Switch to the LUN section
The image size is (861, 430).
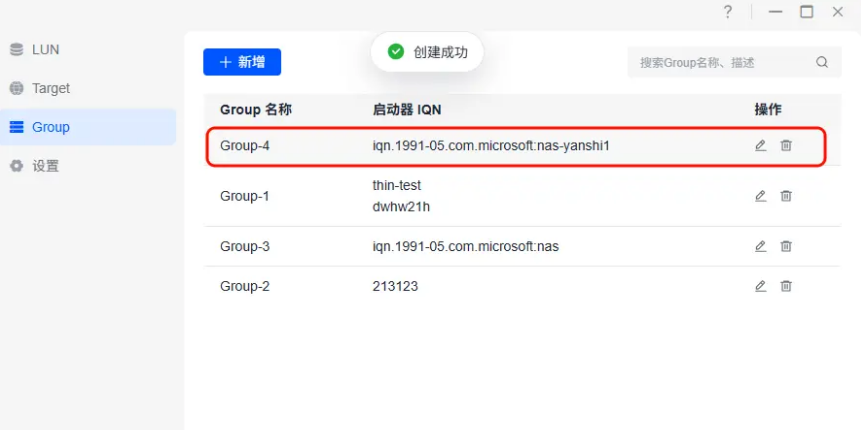pyautogui.click(x=46, y=49)
